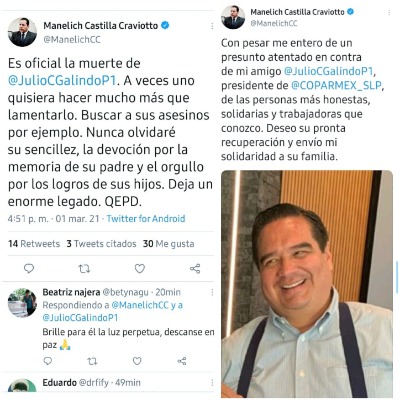Image resolution: width=400 pixels, height=400 pixels.
Task: Open the photo of smiling man in suspenders
Action: coord(307,284)
